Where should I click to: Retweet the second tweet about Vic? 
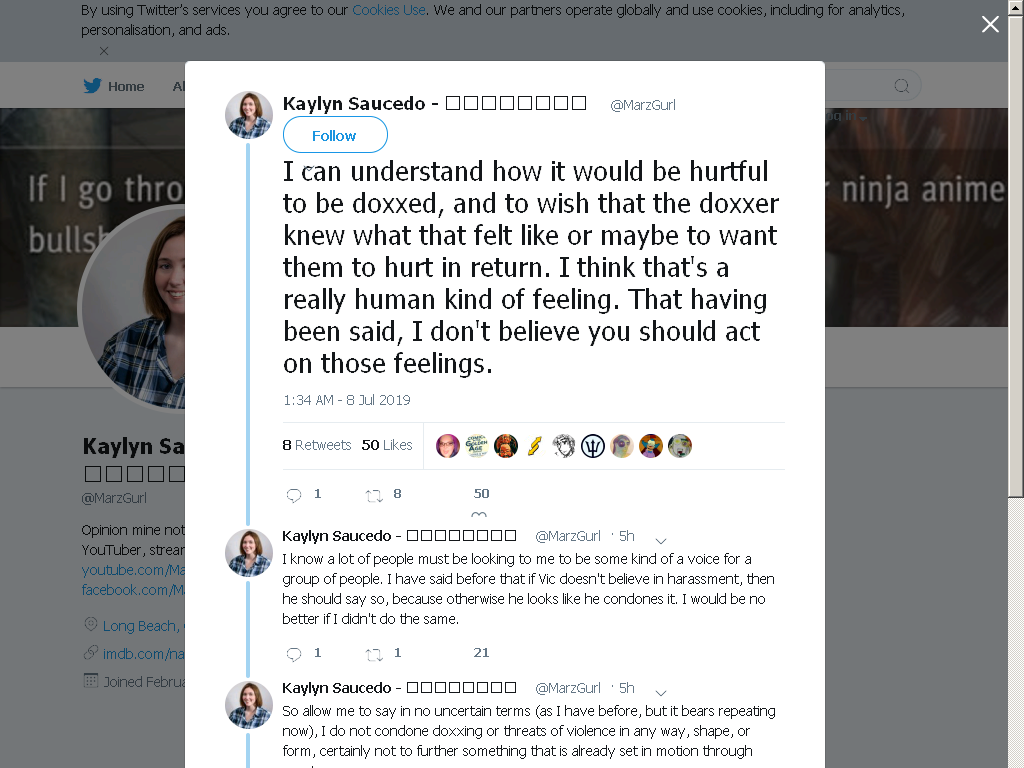(x=374, y=654)
